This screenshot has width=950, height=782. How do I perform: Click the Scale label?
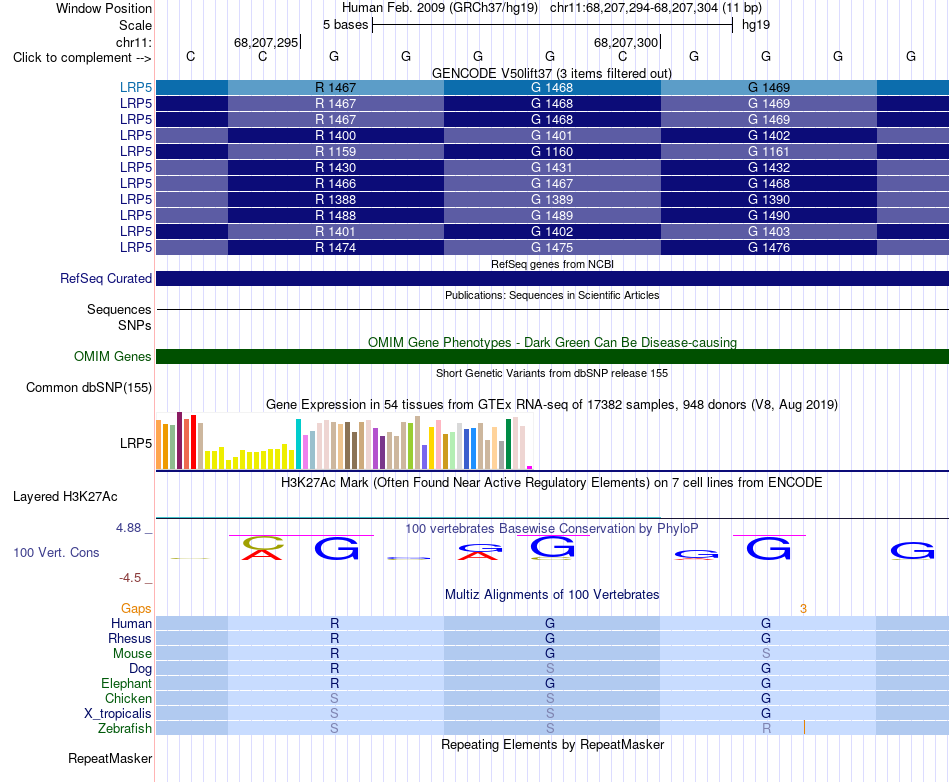pyautogui.click(x=135, y=25)
